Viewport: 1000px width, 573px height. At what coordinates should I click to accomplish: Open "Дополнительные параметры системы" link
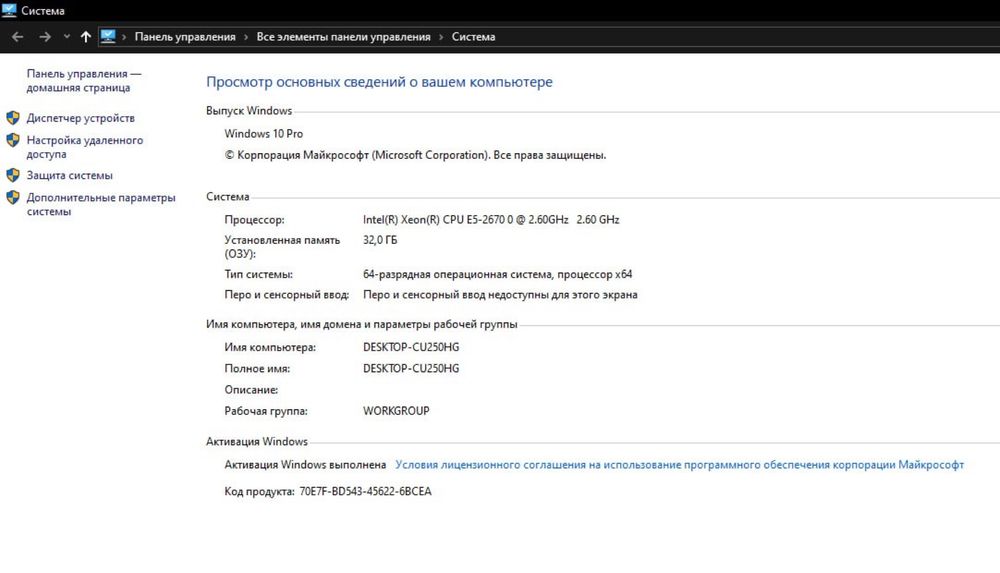tap(101, 204)
